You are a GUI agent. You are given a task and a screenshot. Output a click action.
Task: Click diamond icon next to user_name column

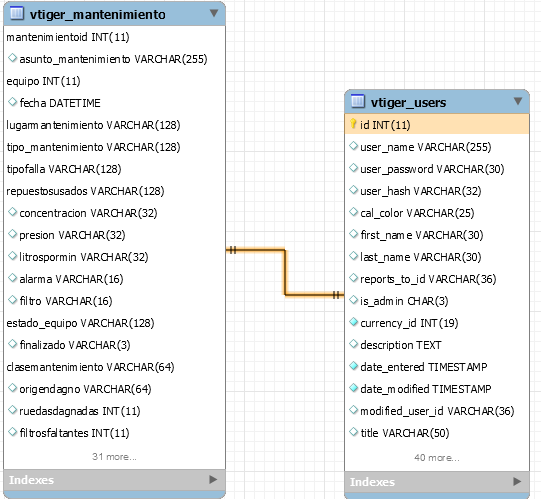[353, 146]
